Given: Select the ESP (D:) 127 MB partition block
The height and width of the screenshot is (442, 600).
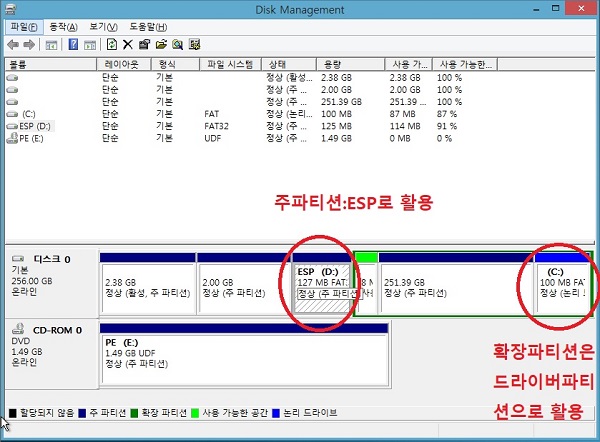Looking at the screenshot, I should pos(322,284).
